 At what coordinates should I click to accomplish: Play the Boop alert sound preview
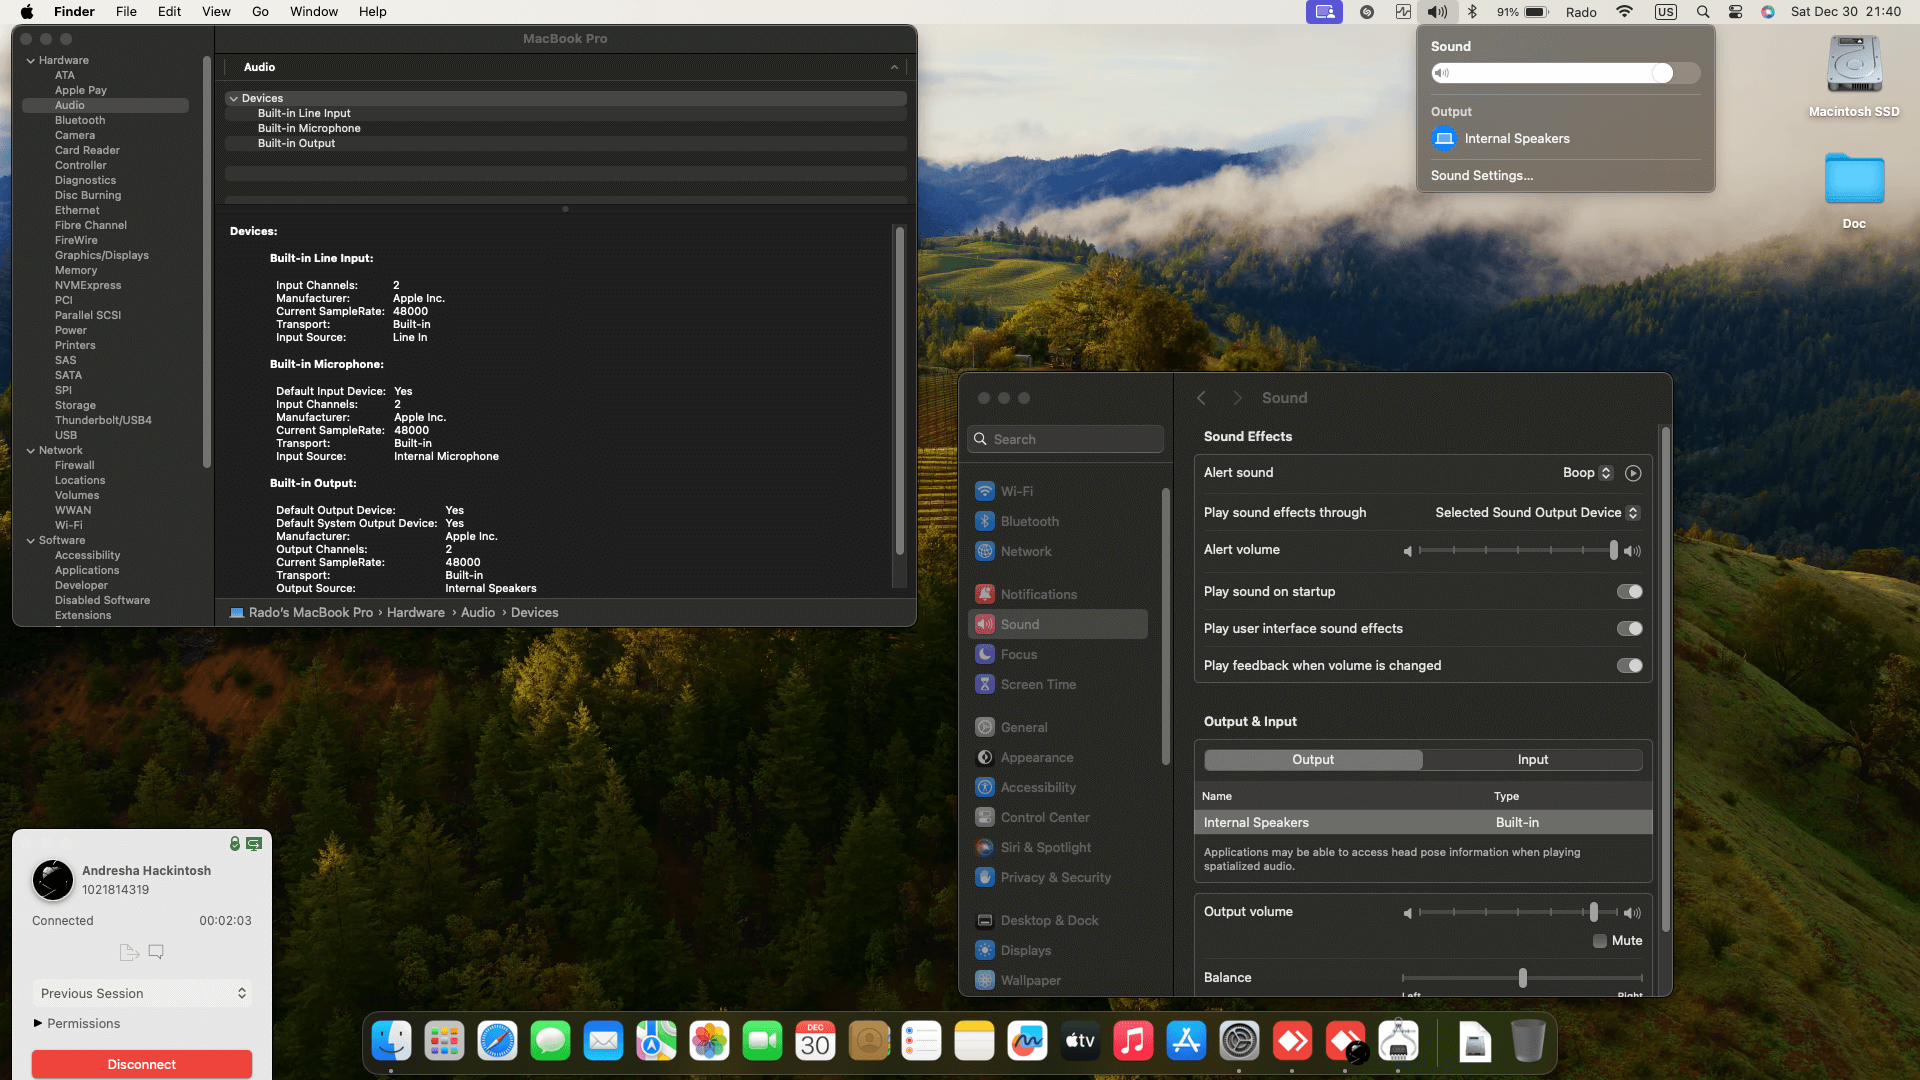pos(1633,473)
